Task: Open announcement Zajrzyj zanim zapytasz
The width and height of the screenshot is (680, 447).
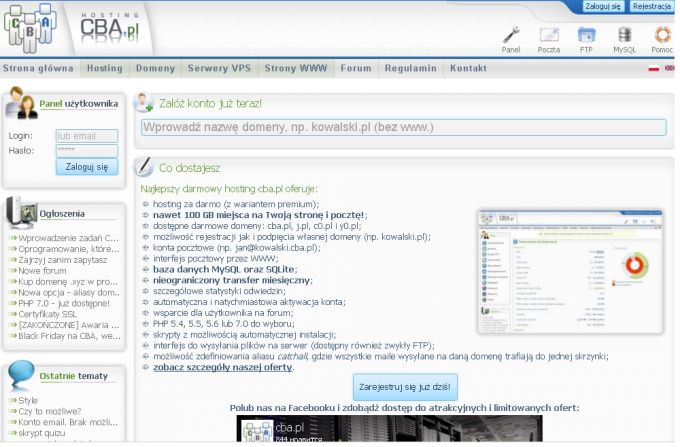Action: pyautogui.click(x=62, y=260)
